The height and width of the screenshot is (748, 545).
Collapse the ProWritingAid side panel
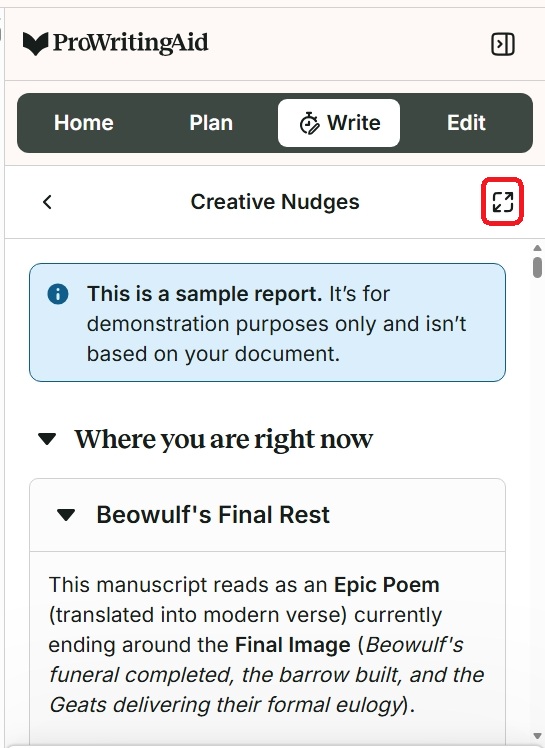503,44
